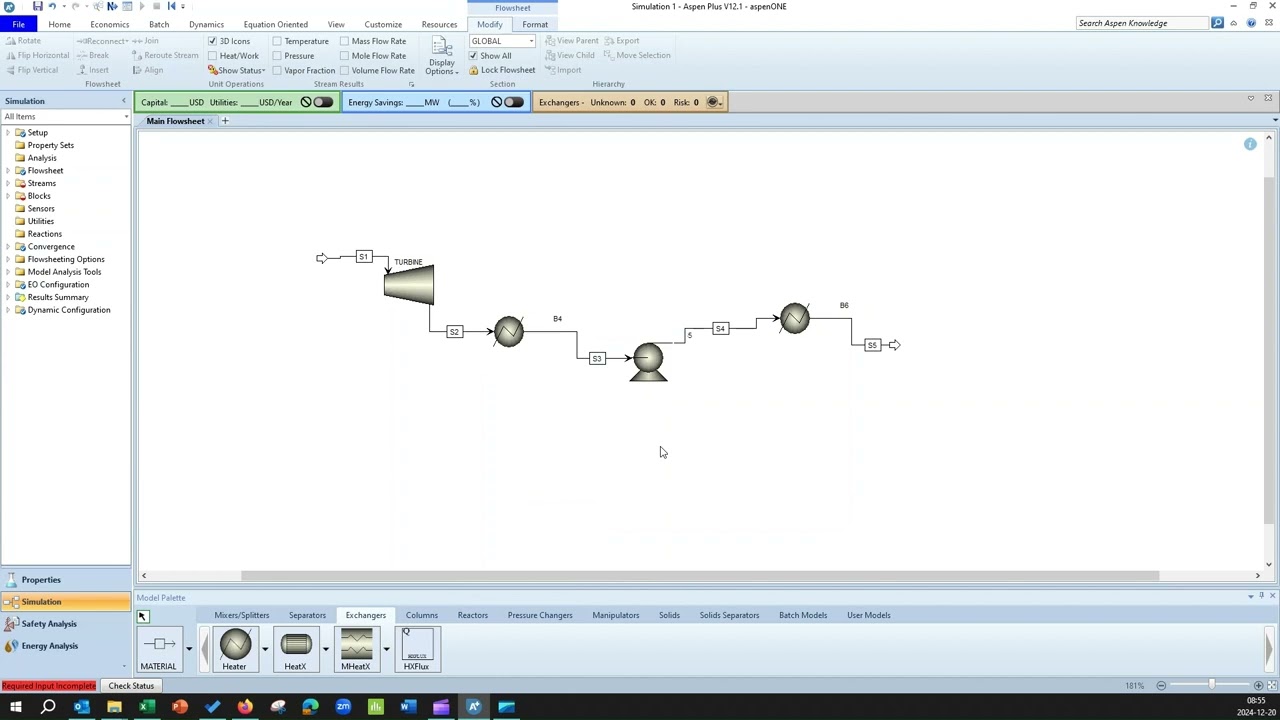
Task: Open the Show Status dropdown
Action: tap(240, 70)
